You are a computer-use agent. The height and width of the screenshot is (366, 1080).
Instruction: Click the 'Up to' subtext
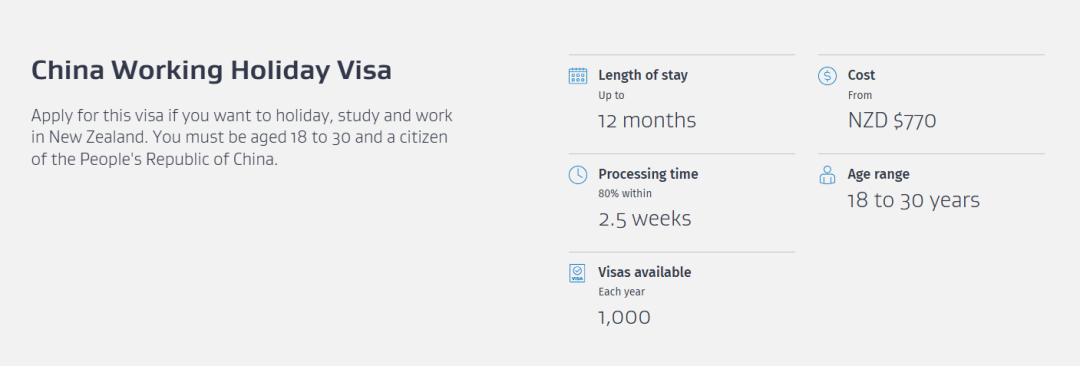(x=611, y=96)
